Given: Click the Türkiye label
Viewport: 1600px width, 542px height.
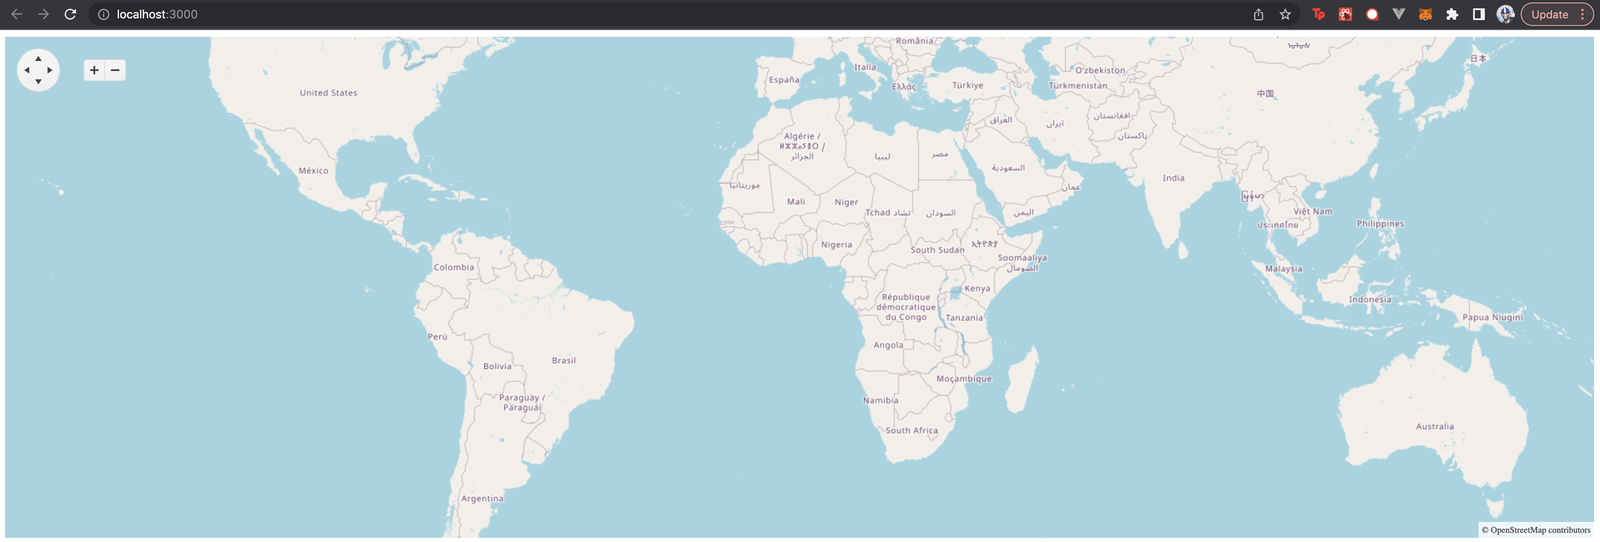Looking at the screenshot, I should point(967,85).
